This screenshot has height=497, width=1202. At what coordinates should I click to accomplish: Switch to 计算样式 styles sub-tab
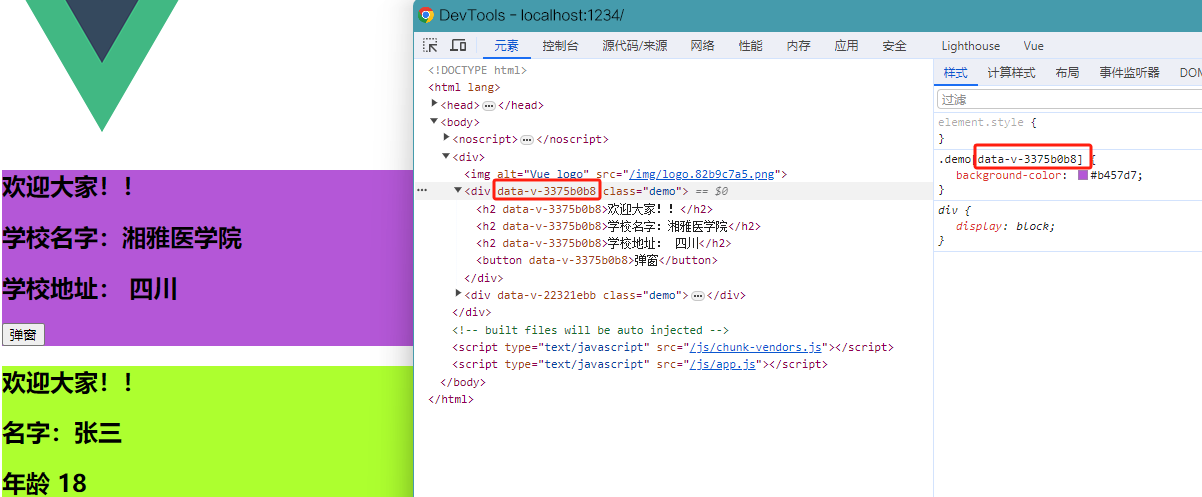(x=1011, y=73)
